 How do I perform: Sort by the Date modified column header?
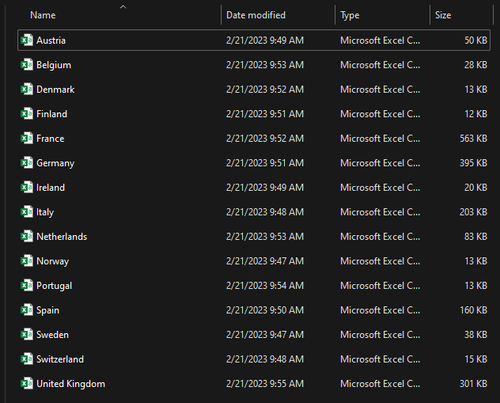point(256,15)
